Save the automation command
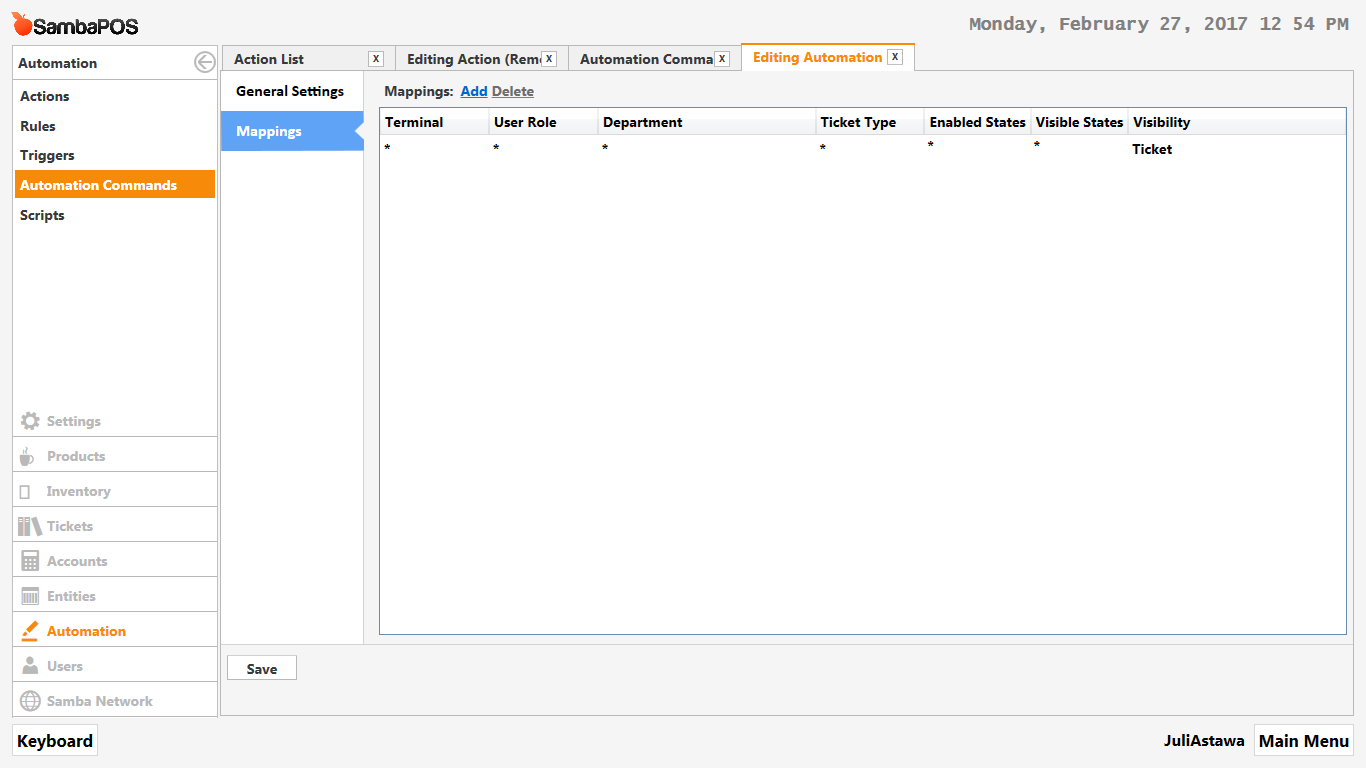 pos(262,669)
